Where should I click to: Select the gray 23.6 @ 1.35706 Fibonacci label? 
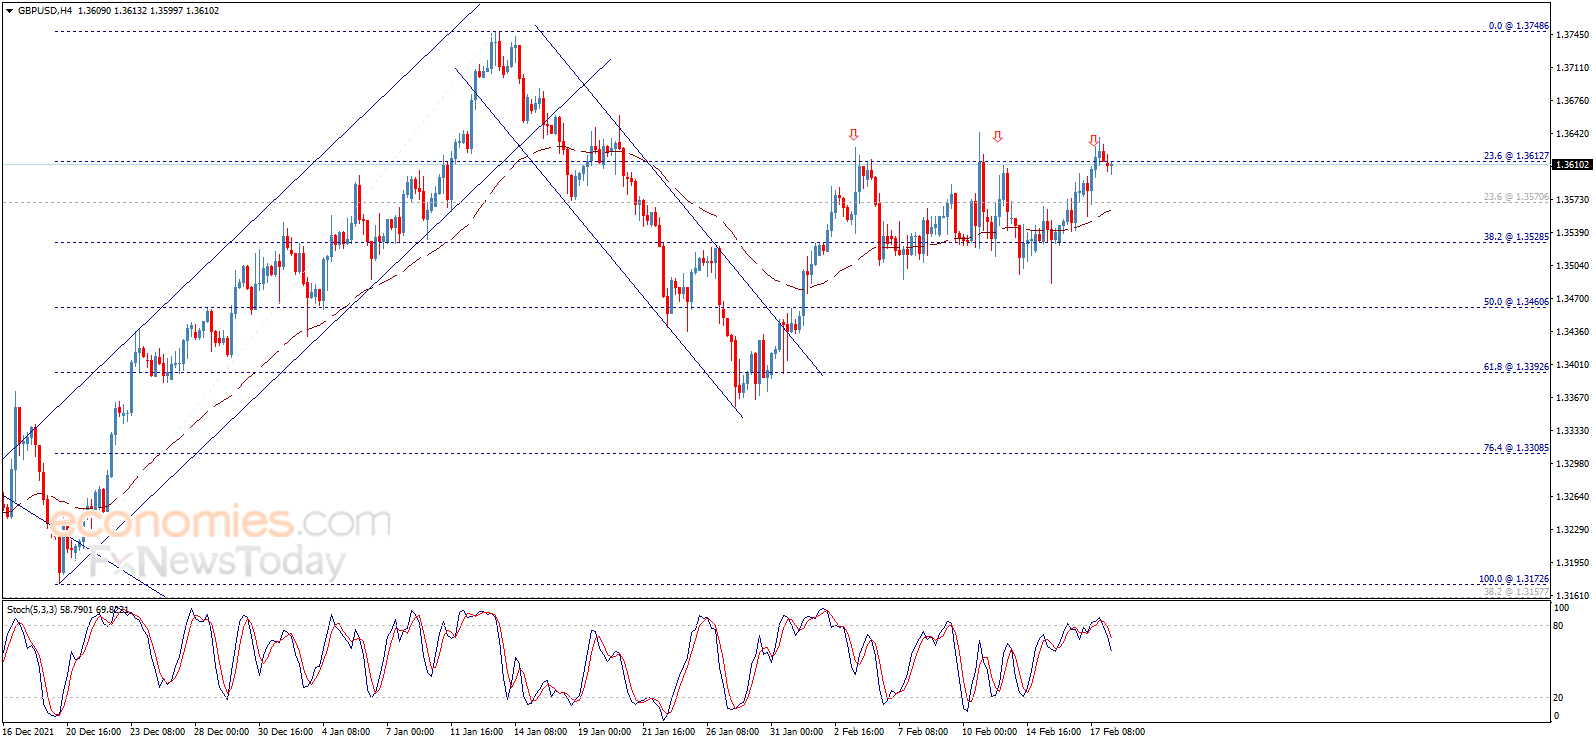tap(1515, 197)
